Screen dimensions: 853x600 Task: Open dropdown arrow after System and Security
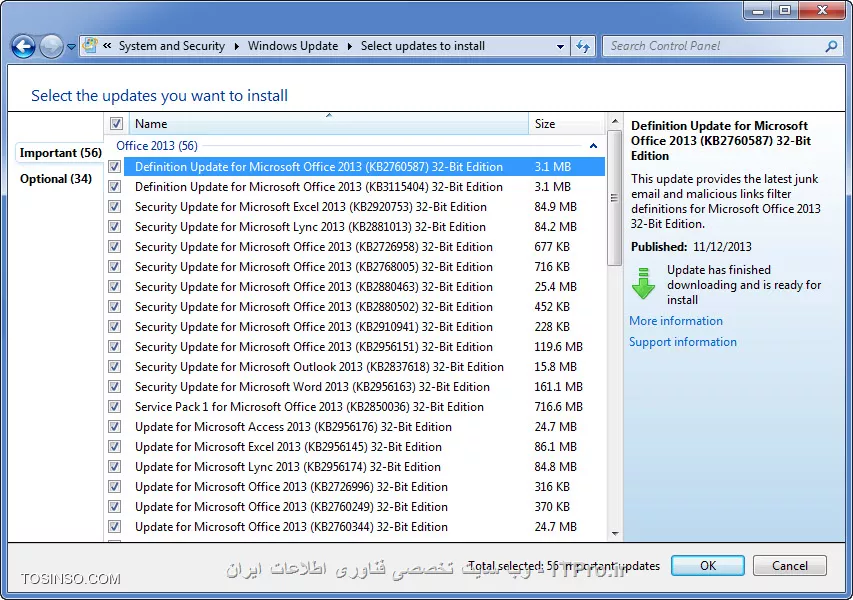[237, 46]
